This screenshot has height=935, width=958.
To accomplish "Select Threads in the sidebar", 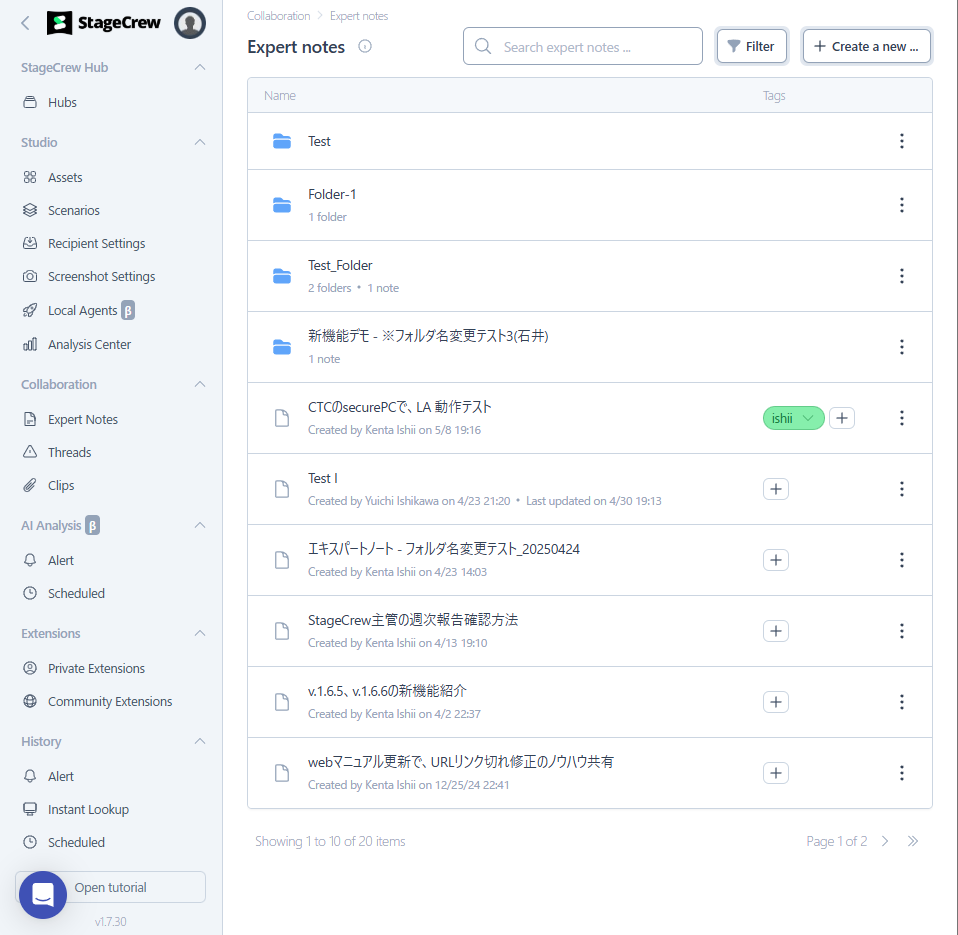I will coord(69,452).
